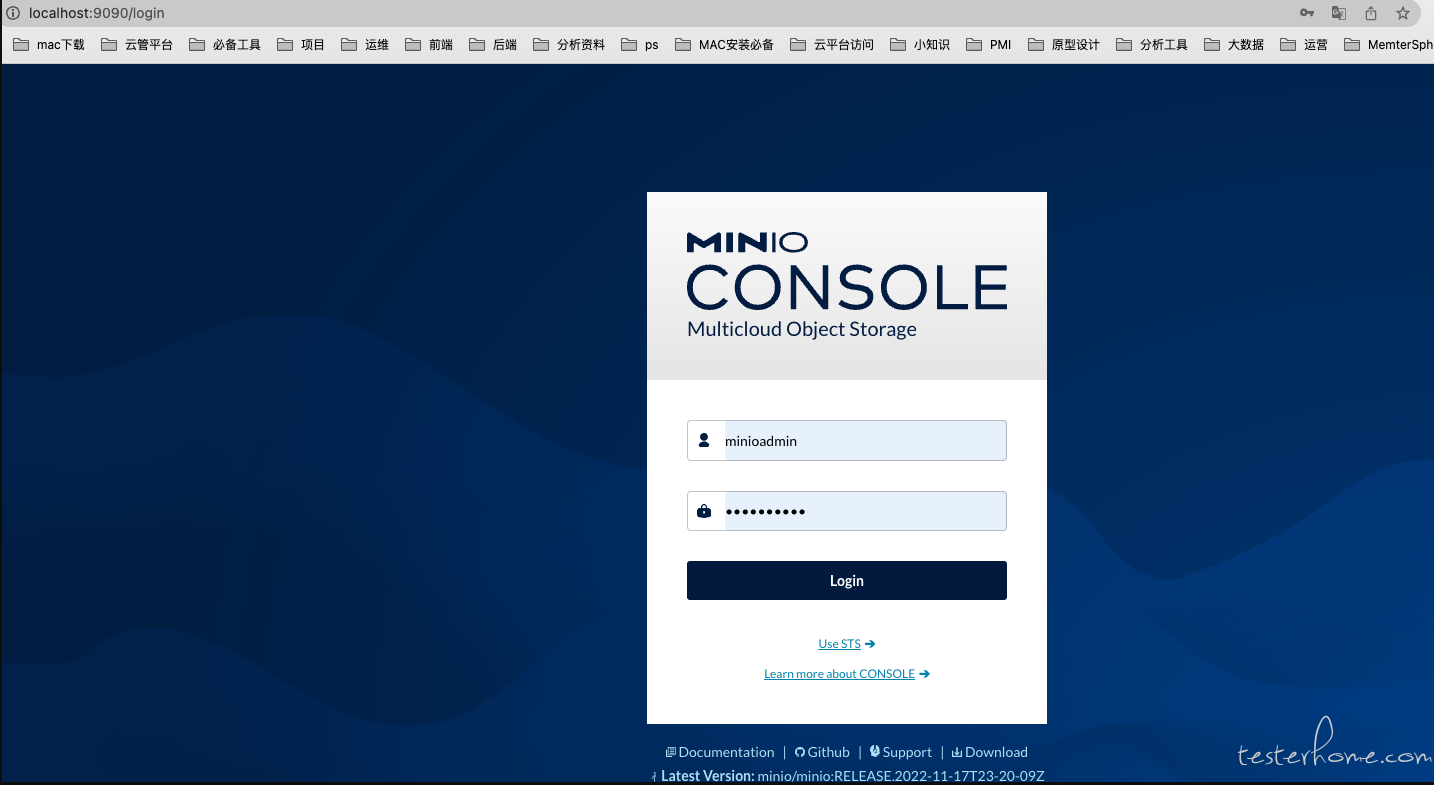Open the 原型设计 bookmark folder
The image size is (1434, 785).
coord(1064,45)
